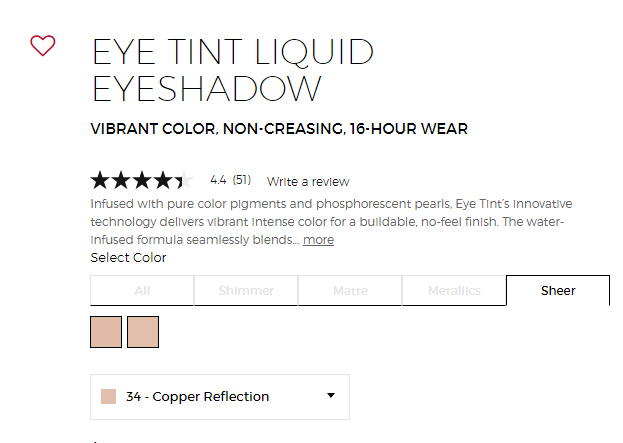Click the first filled rating star
Viewport: 623px width, 443px height.
point(100,180)
